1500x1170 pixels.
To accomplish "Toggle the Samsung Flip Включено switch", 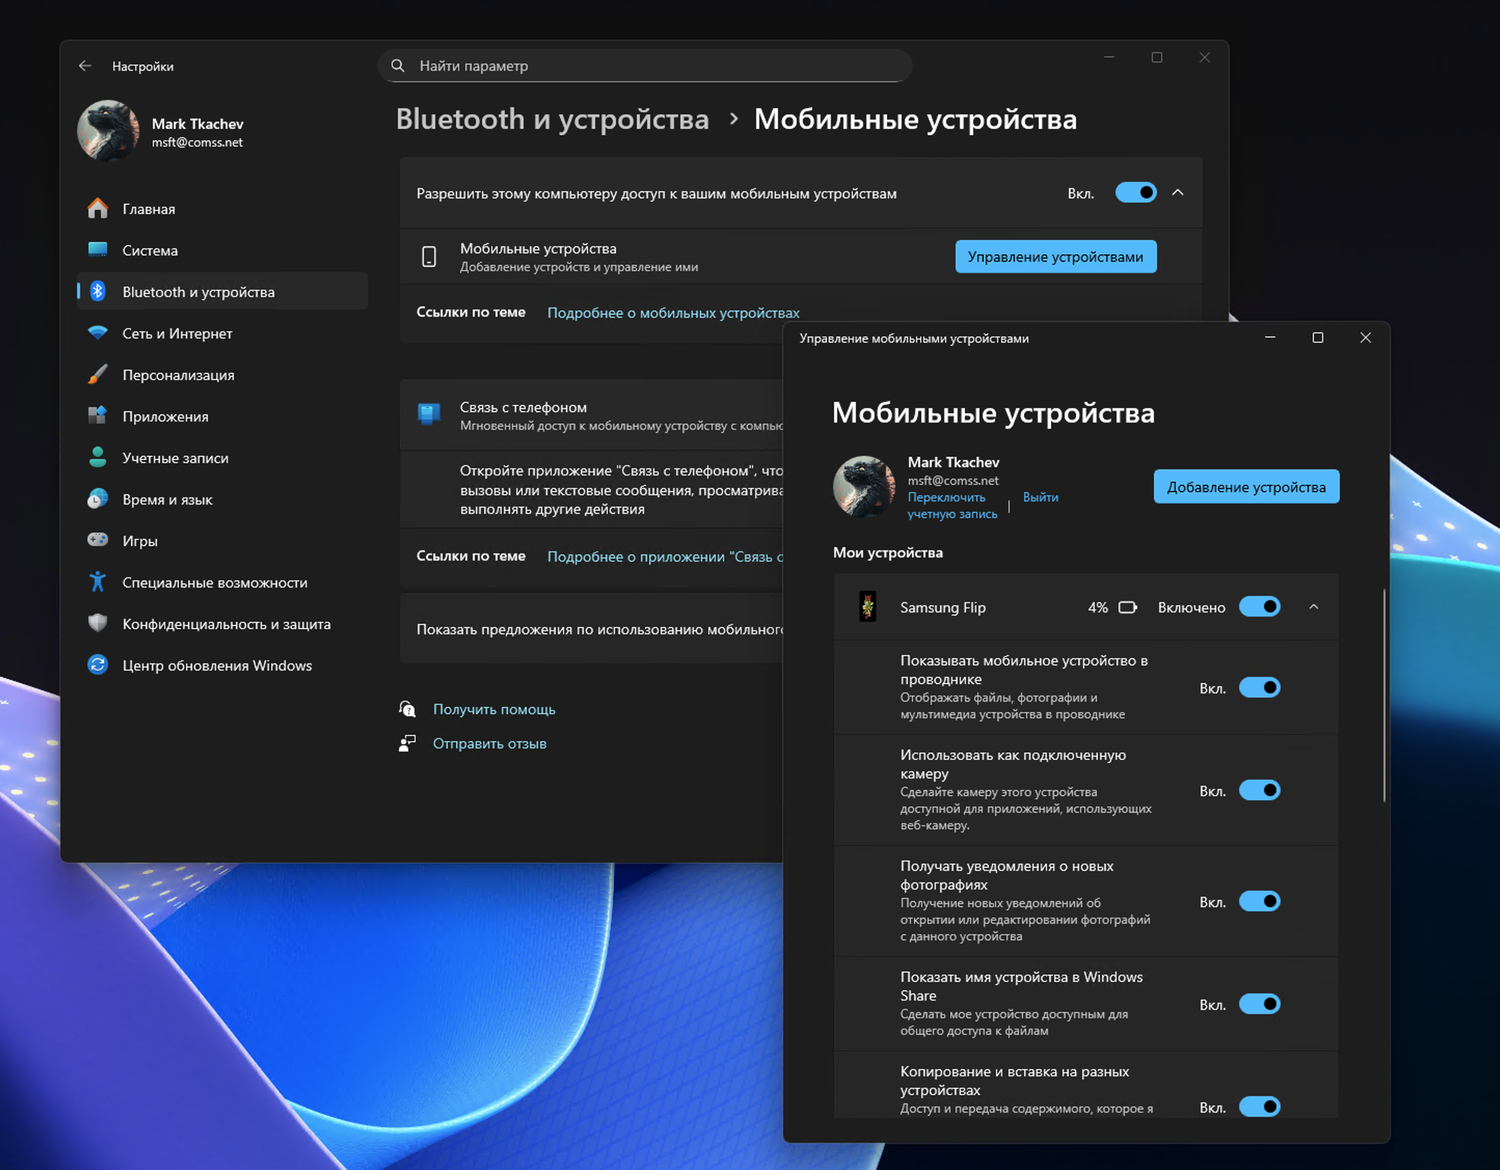I will (1260, 607).
